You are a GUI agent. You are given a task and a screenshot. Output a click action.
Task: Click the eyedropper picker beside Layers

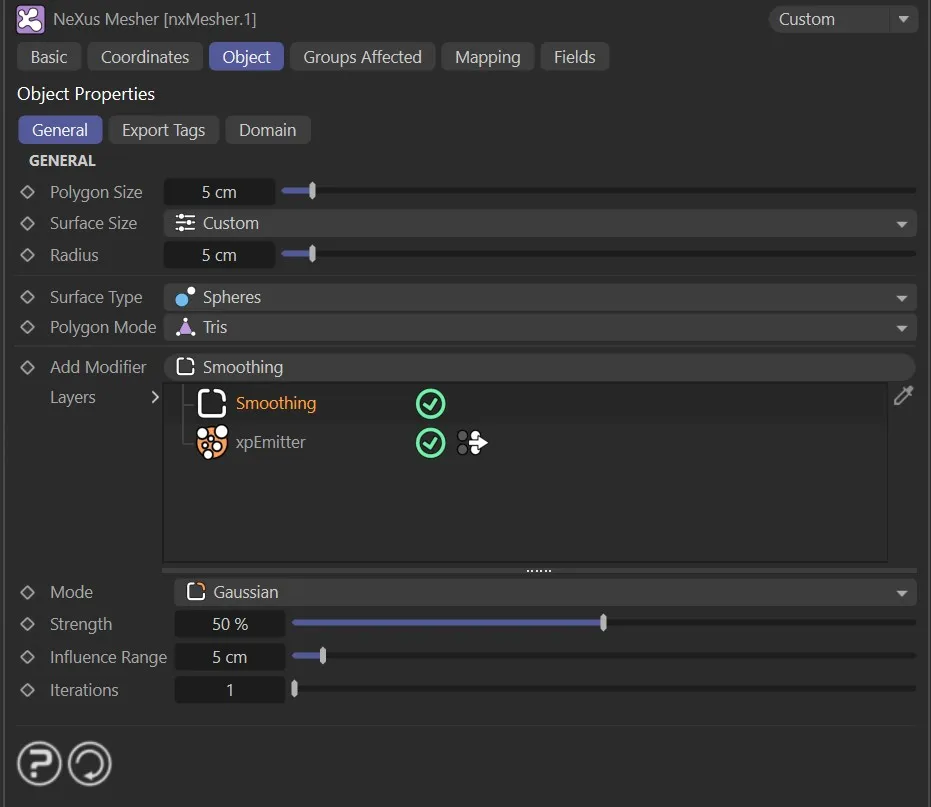point(903,397)
